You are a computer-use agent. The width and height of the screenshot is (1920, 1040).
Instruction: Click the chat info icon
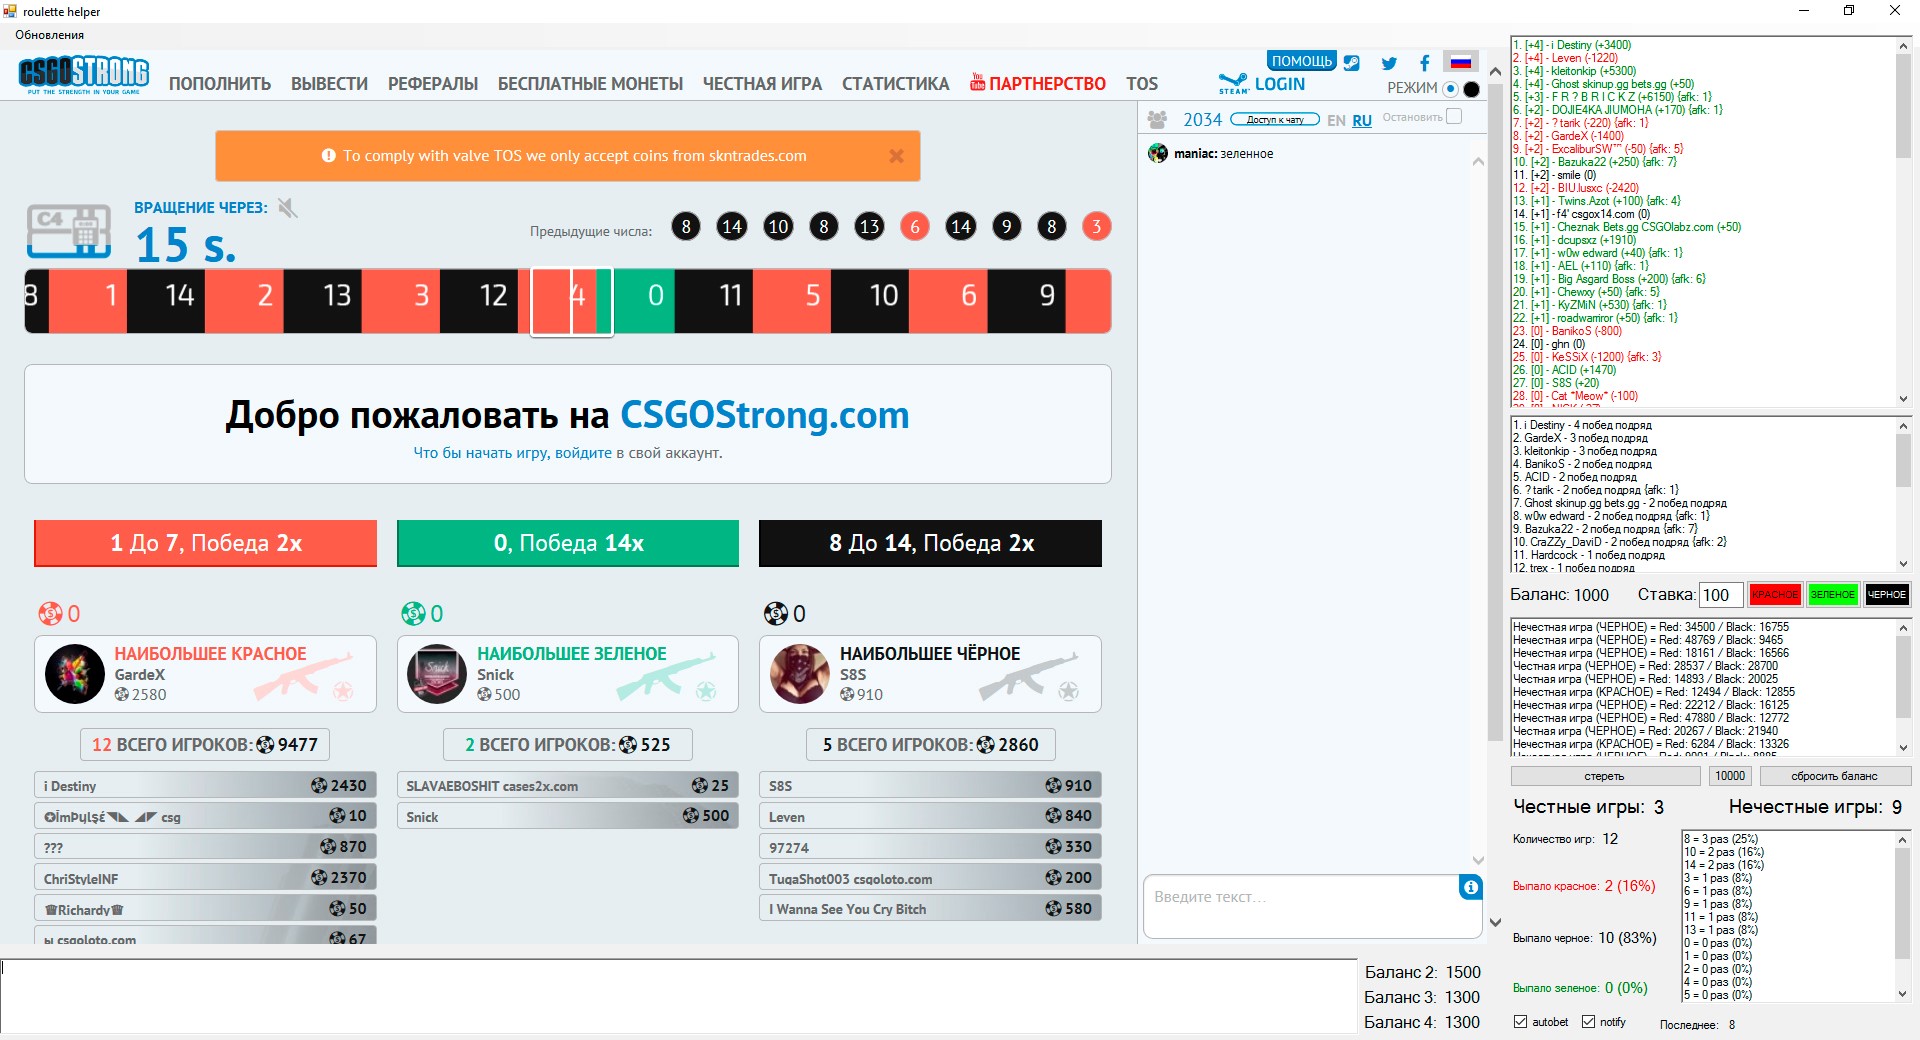(1470, 887)
